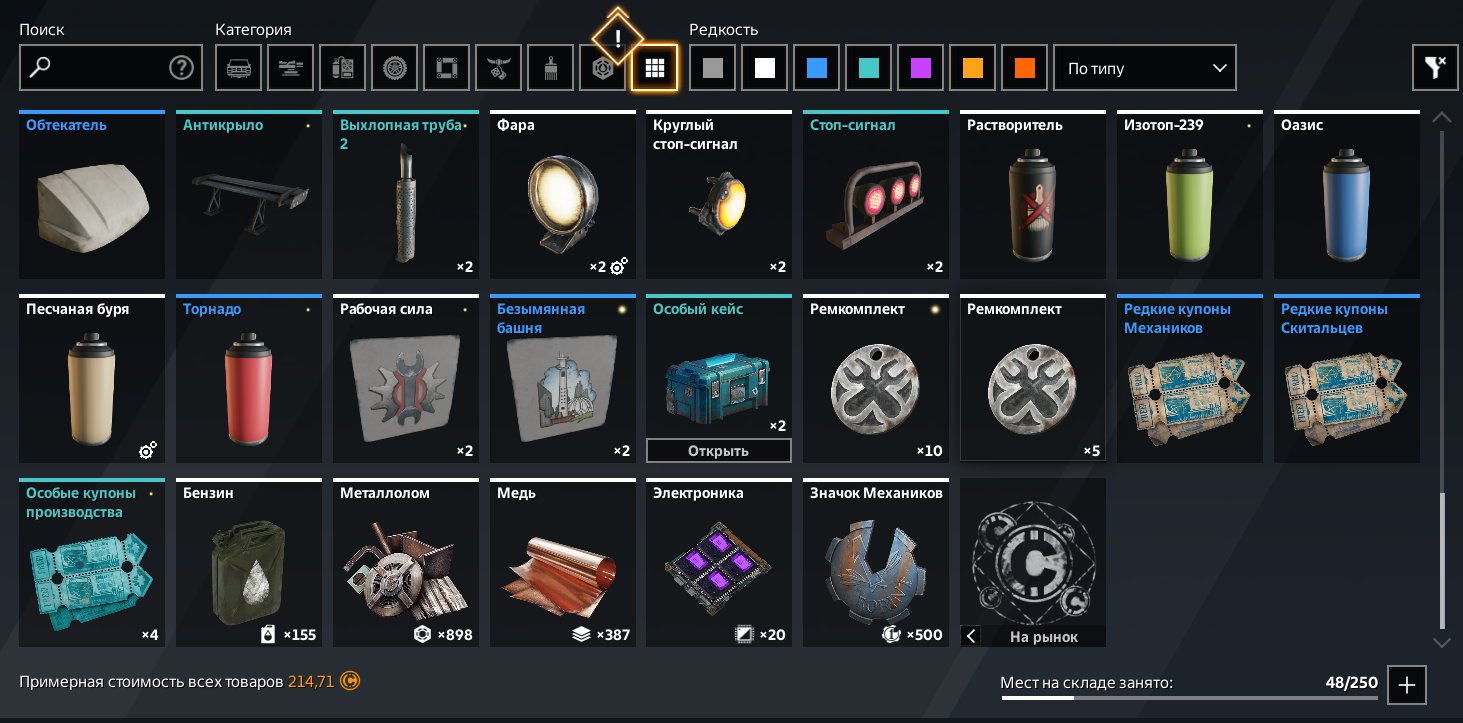Select the blue rarity swatch
Viewport: 1463px width, 723px height.
click(816, 68)
